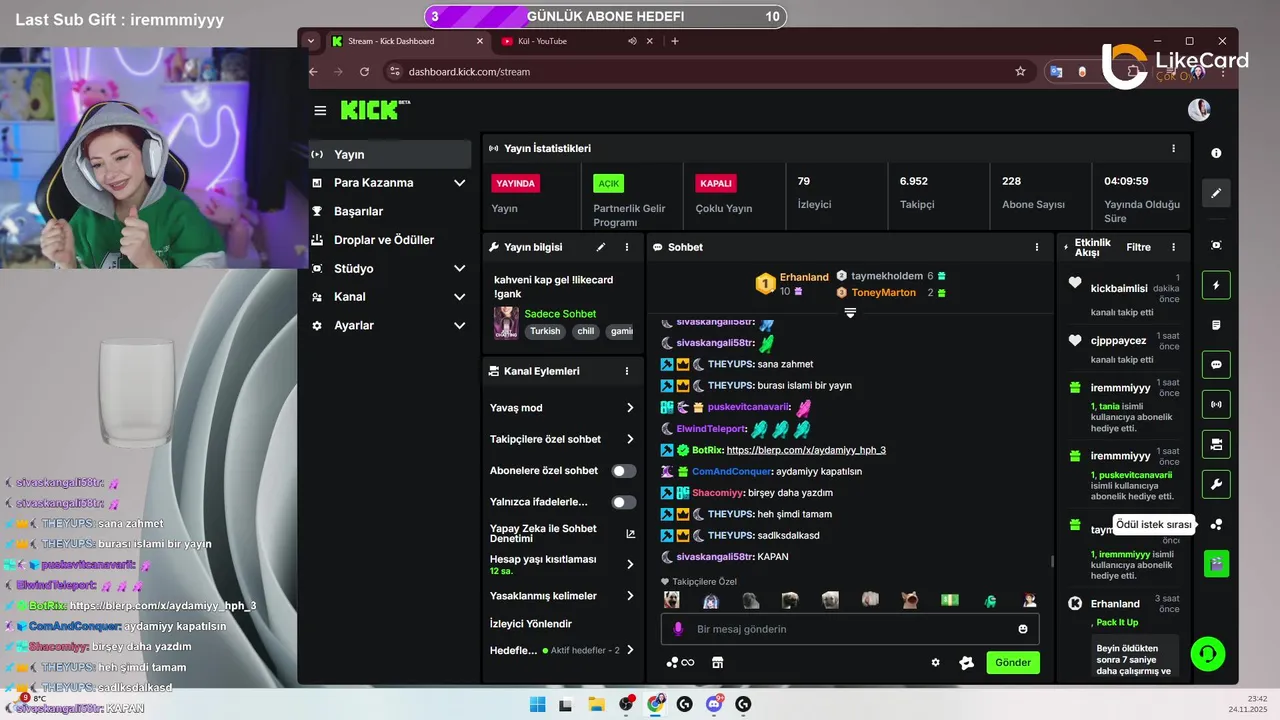This screenshot has width=1280, height=720.
Task: Expand Kanal sidebar section
Action: click(459, 297)
